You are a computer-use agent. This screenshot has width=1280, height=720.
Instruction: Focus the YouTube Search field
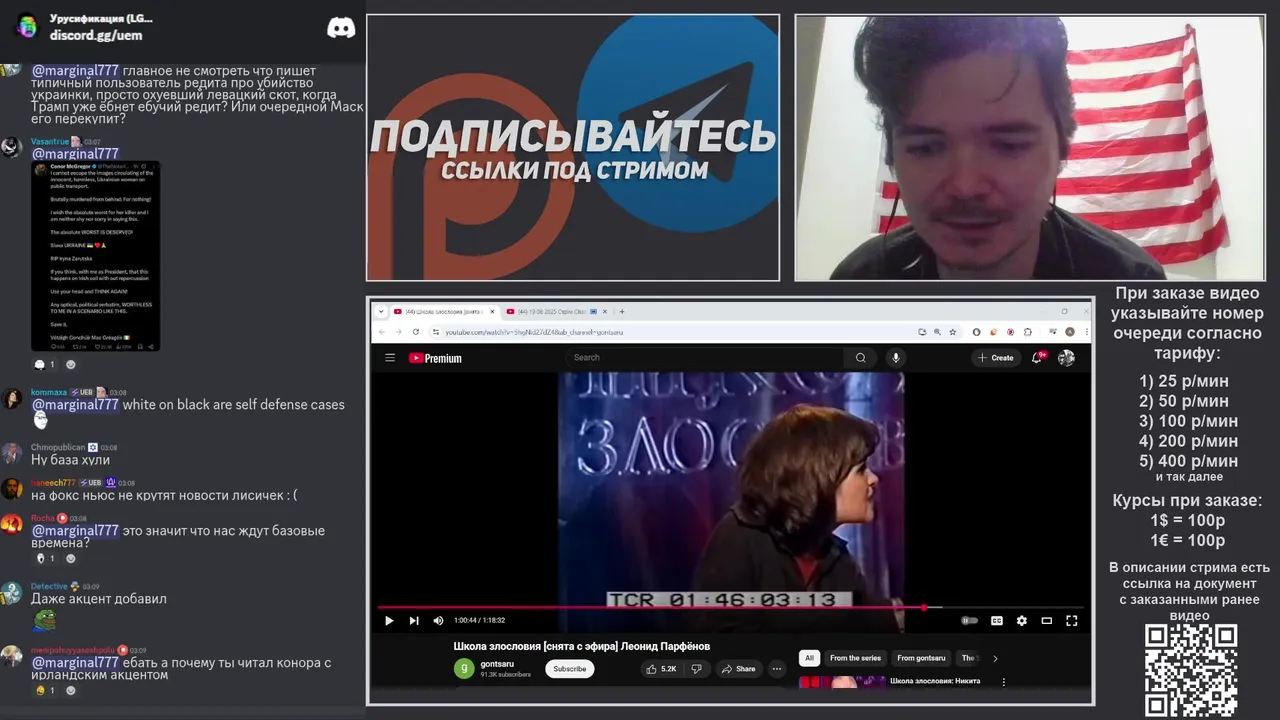[x=705, y=357]
